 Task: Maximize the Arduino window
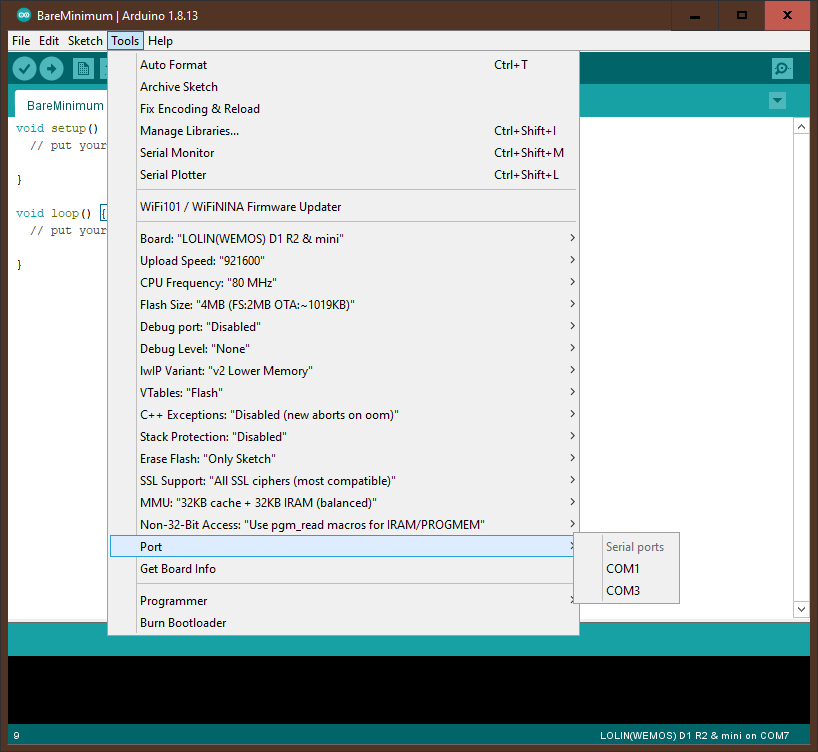pyautogui.click(x=741, y=16)
